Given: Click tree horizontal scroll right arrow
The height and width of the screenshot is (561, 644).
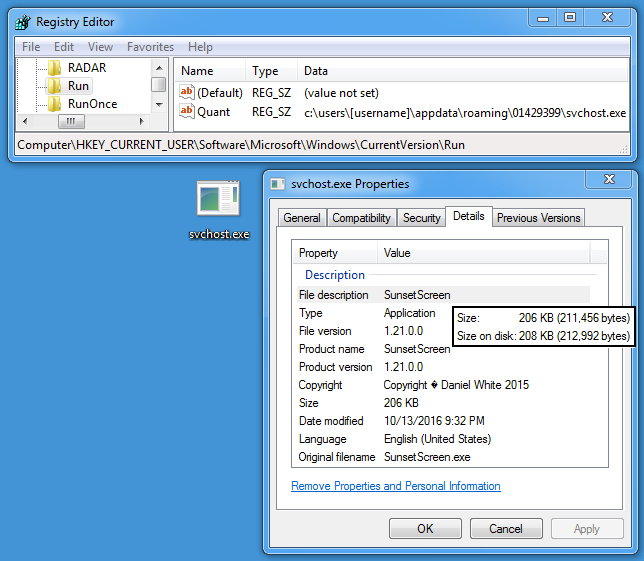Looking at the screenshot, I should pyautogui.click(x=142, y=121).
